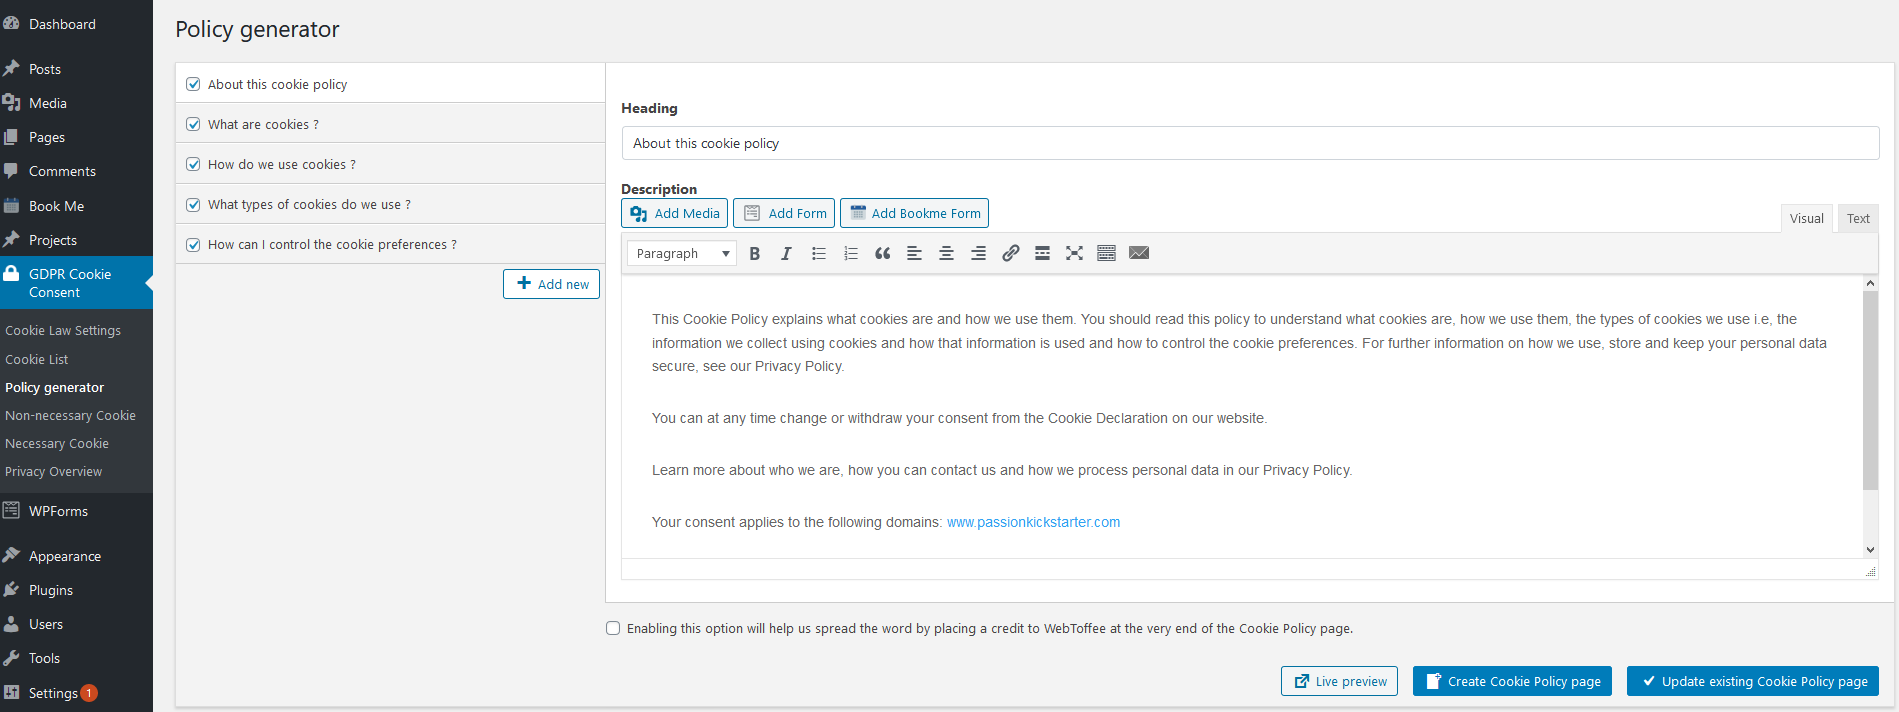The image size is (1899, 712).
Task: Click the editor vertical scrollbar thumb
Action: click(x=1870, y=390)
